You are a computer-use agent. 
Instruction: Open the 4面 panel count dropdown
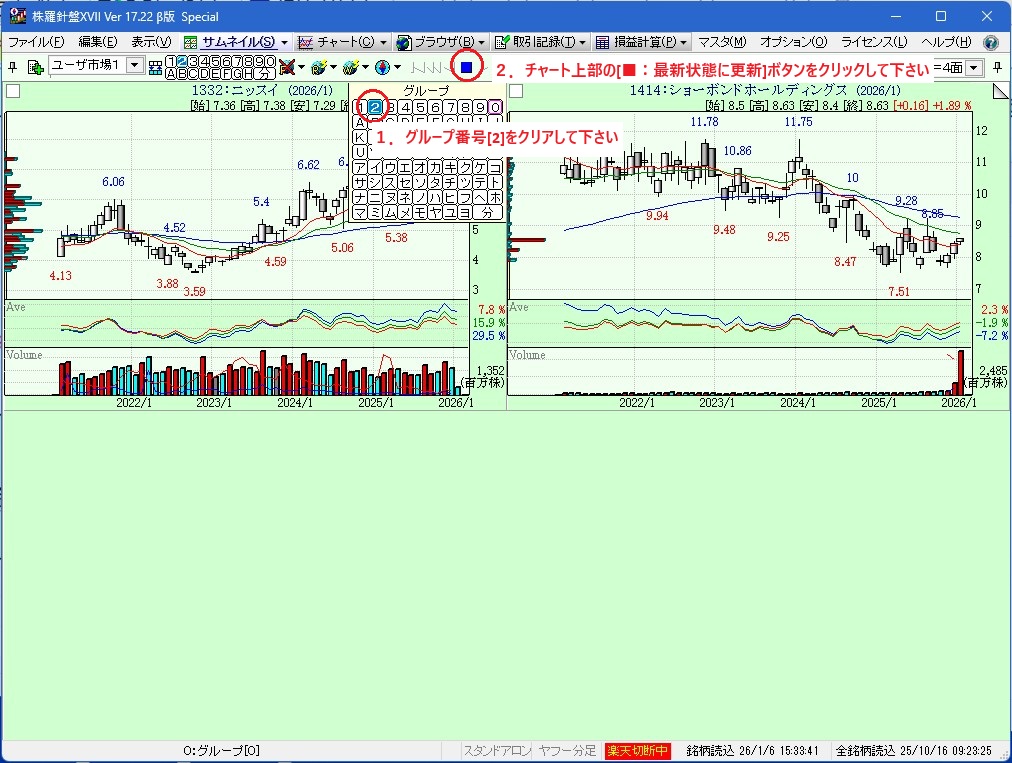[x=974, y=67]
